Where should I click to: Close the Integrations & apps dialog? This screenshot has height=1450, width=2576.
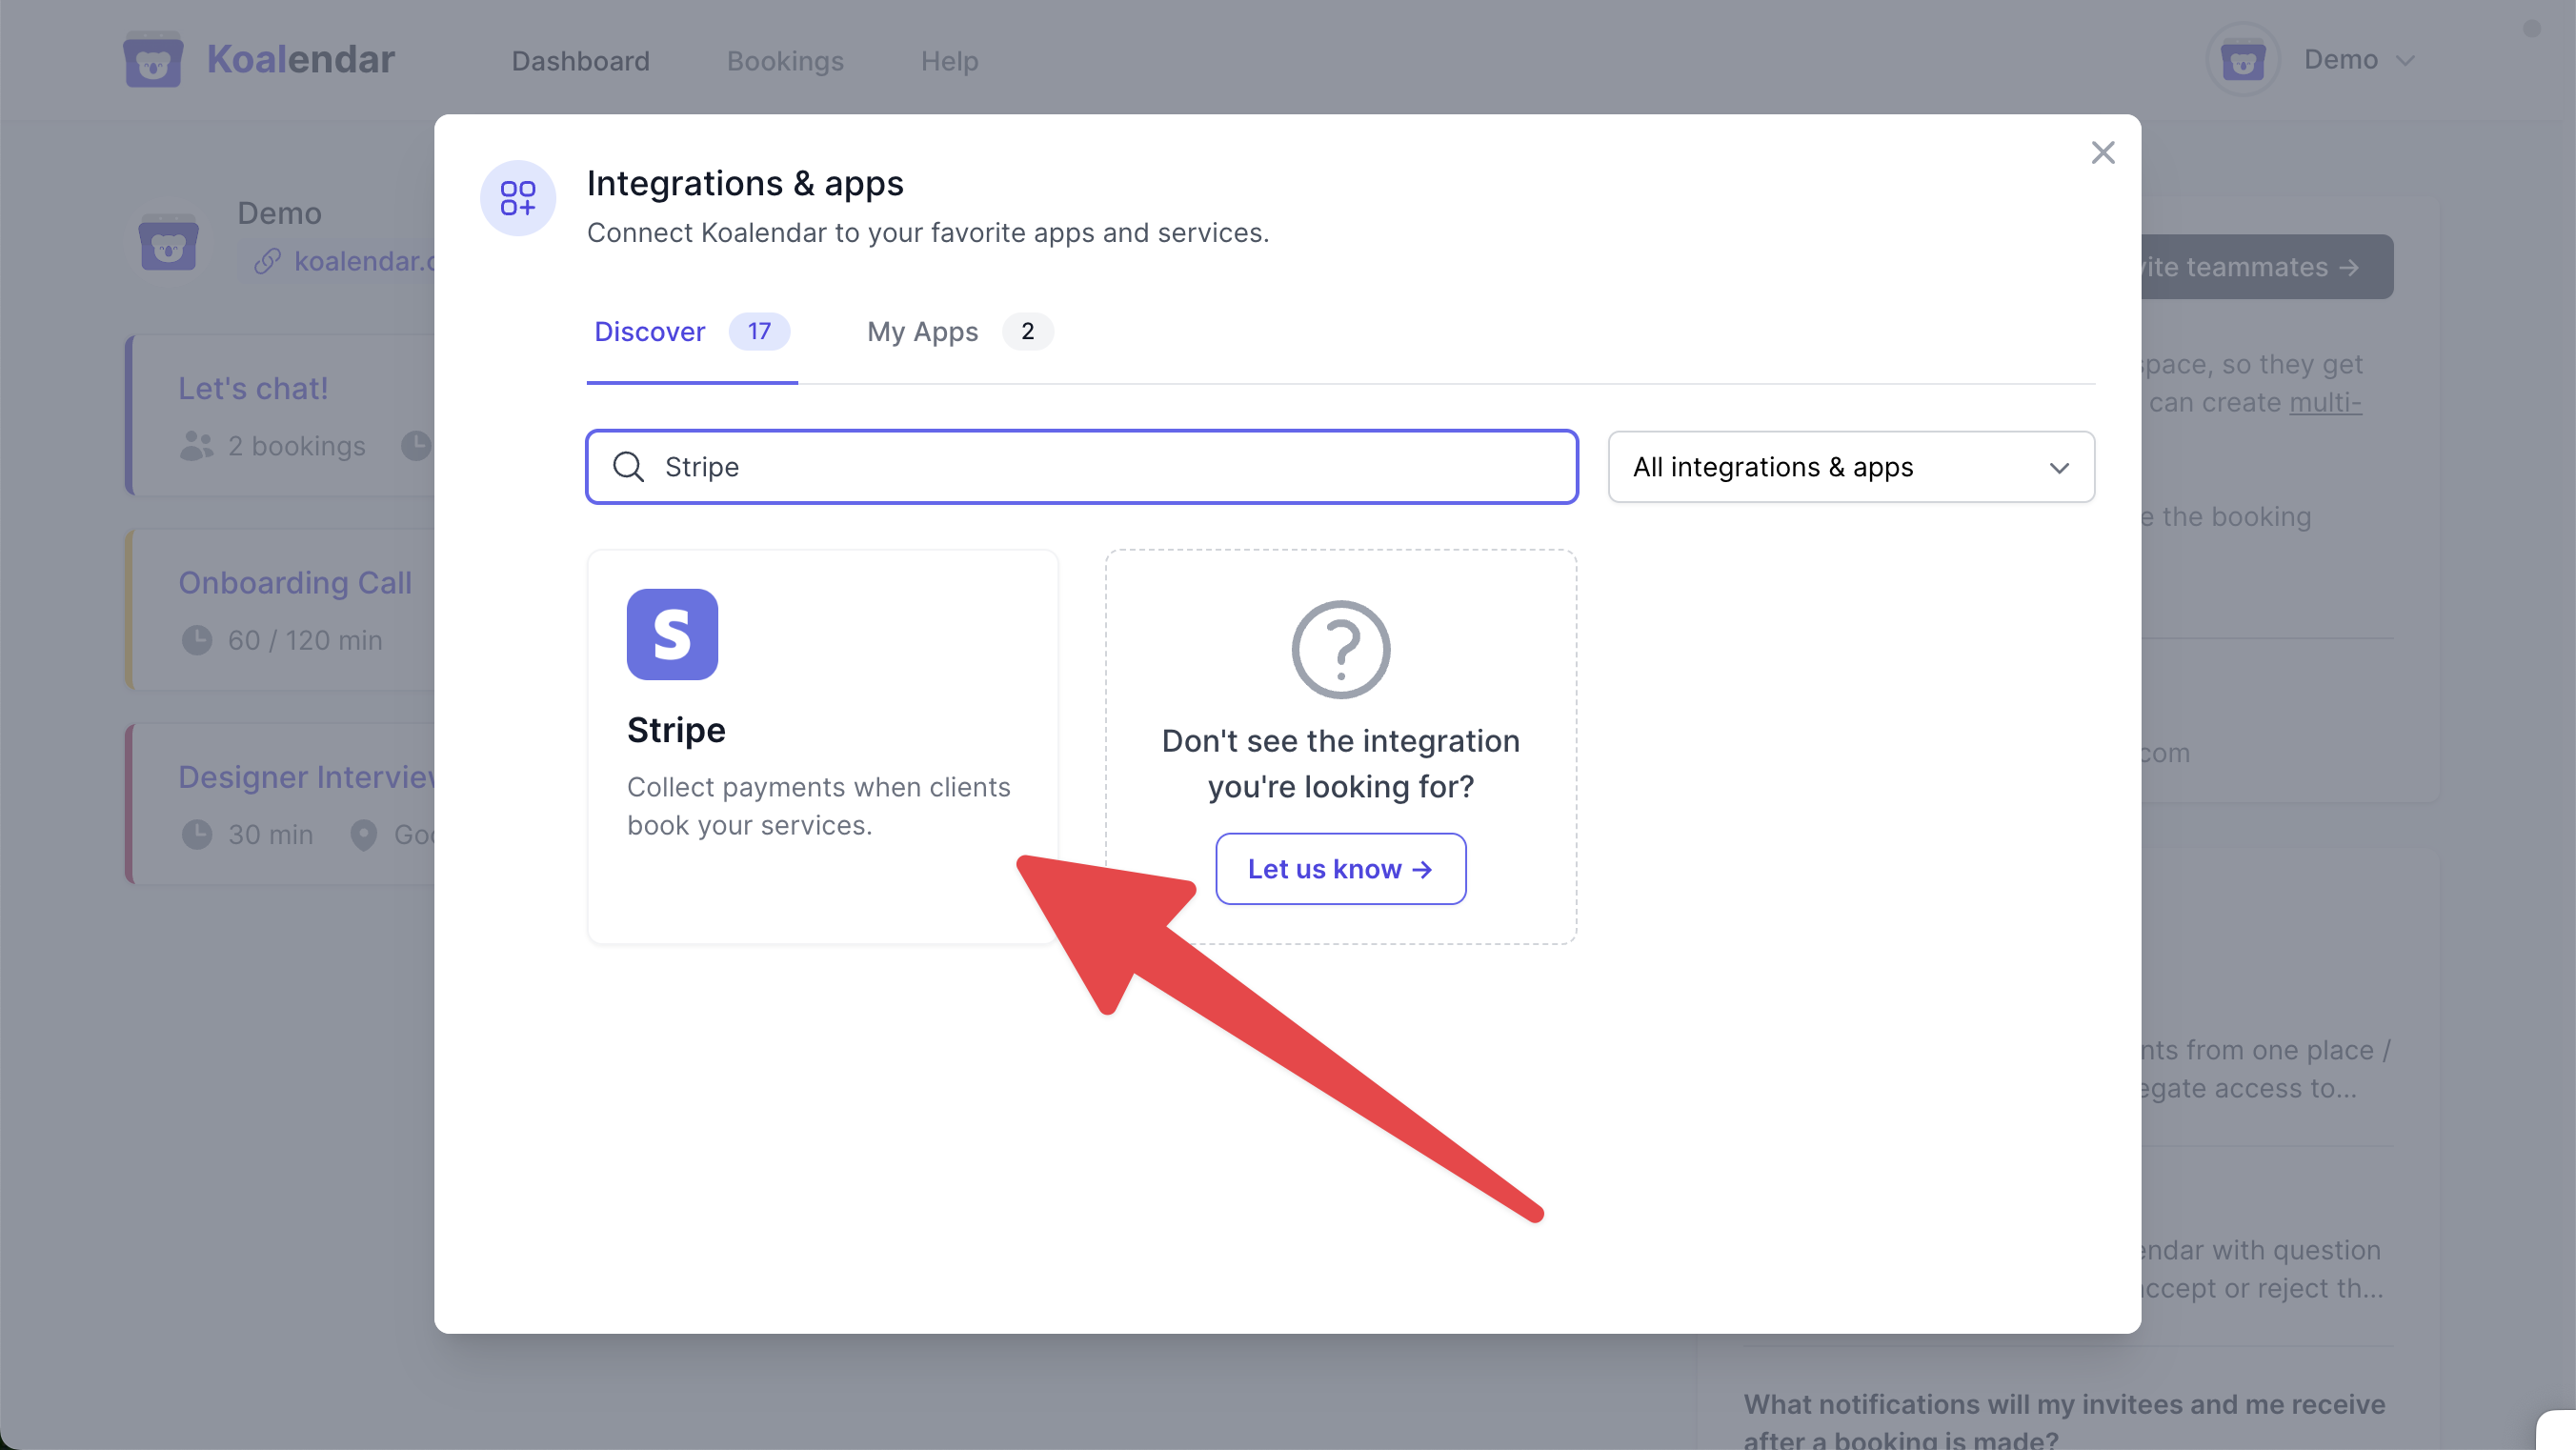pos(2102,152)
